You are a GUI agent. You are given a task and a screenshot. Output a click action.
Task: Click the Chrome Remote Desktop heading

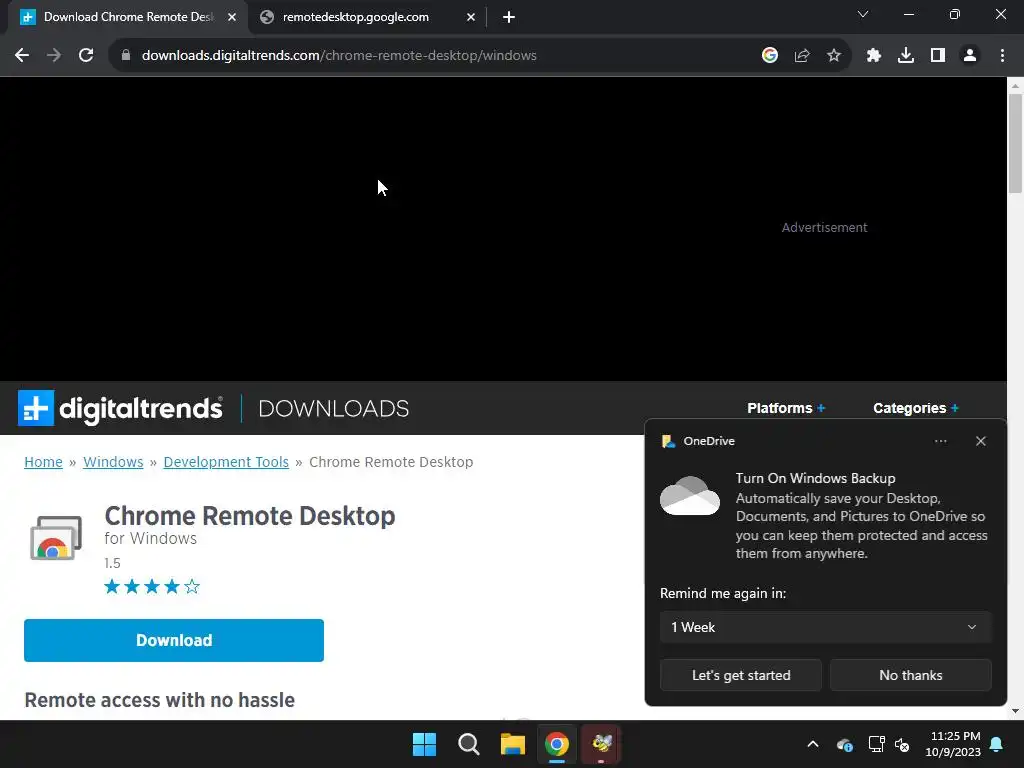pyautogui.click(x=249, y=516)
